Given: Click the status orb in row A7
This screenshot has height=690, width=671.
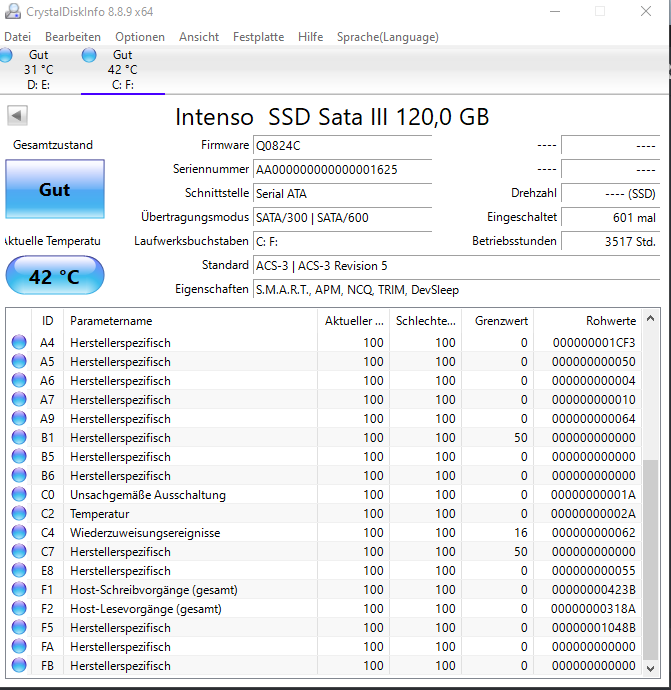Looking at the screenshot, I should point(19,399).
